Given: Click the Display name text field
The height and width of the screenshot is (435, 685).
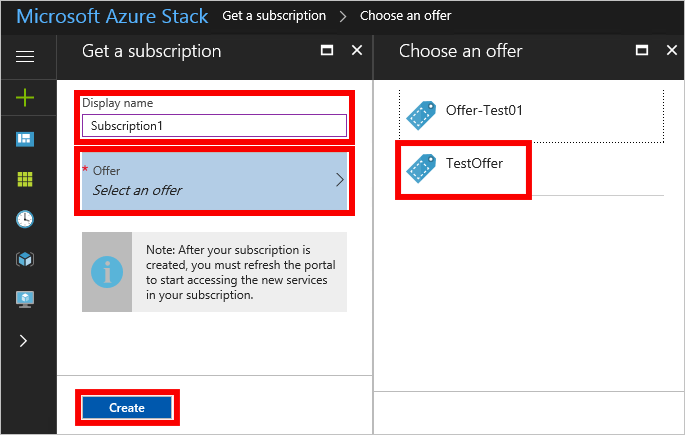Looking at the screenshot, I should (x=213, y=126).
